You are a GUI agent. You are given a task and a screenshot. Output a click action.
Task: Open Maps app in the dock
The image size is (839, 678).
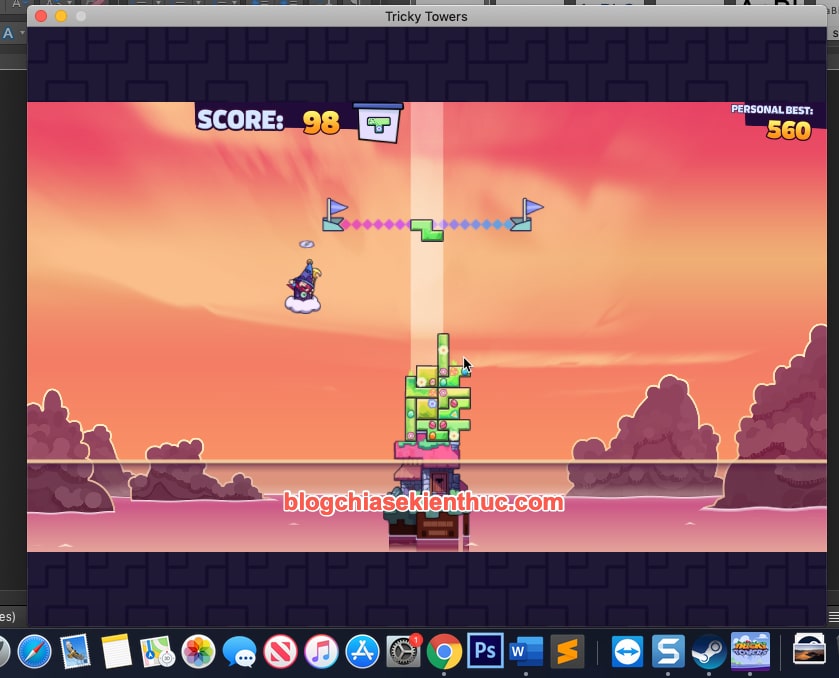coord(157,652)
